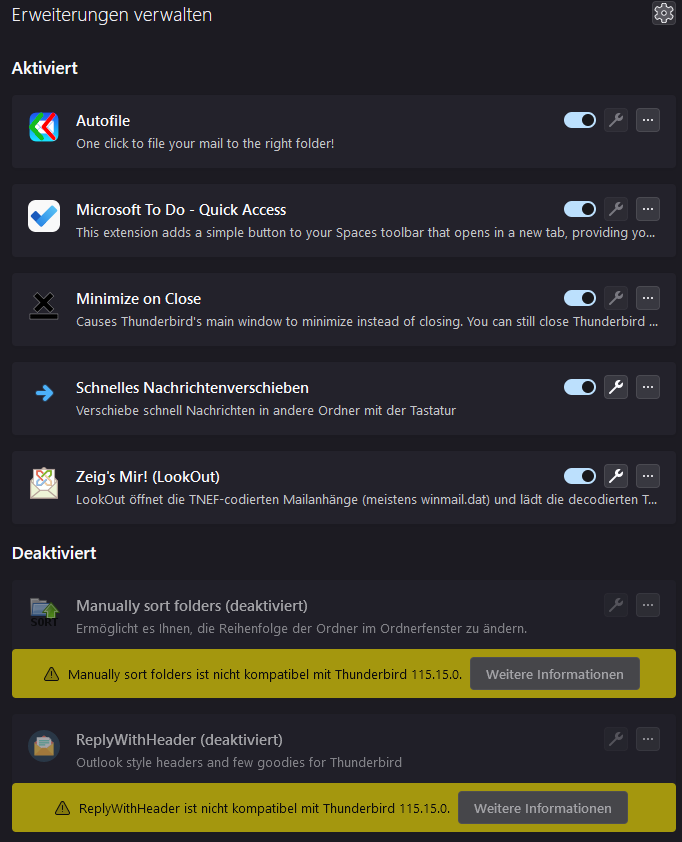The height and width of the screenshot is (842, 682).
Task: Disable Microsoft To Do - Quick Access toggle
Action: click(580, 209)
